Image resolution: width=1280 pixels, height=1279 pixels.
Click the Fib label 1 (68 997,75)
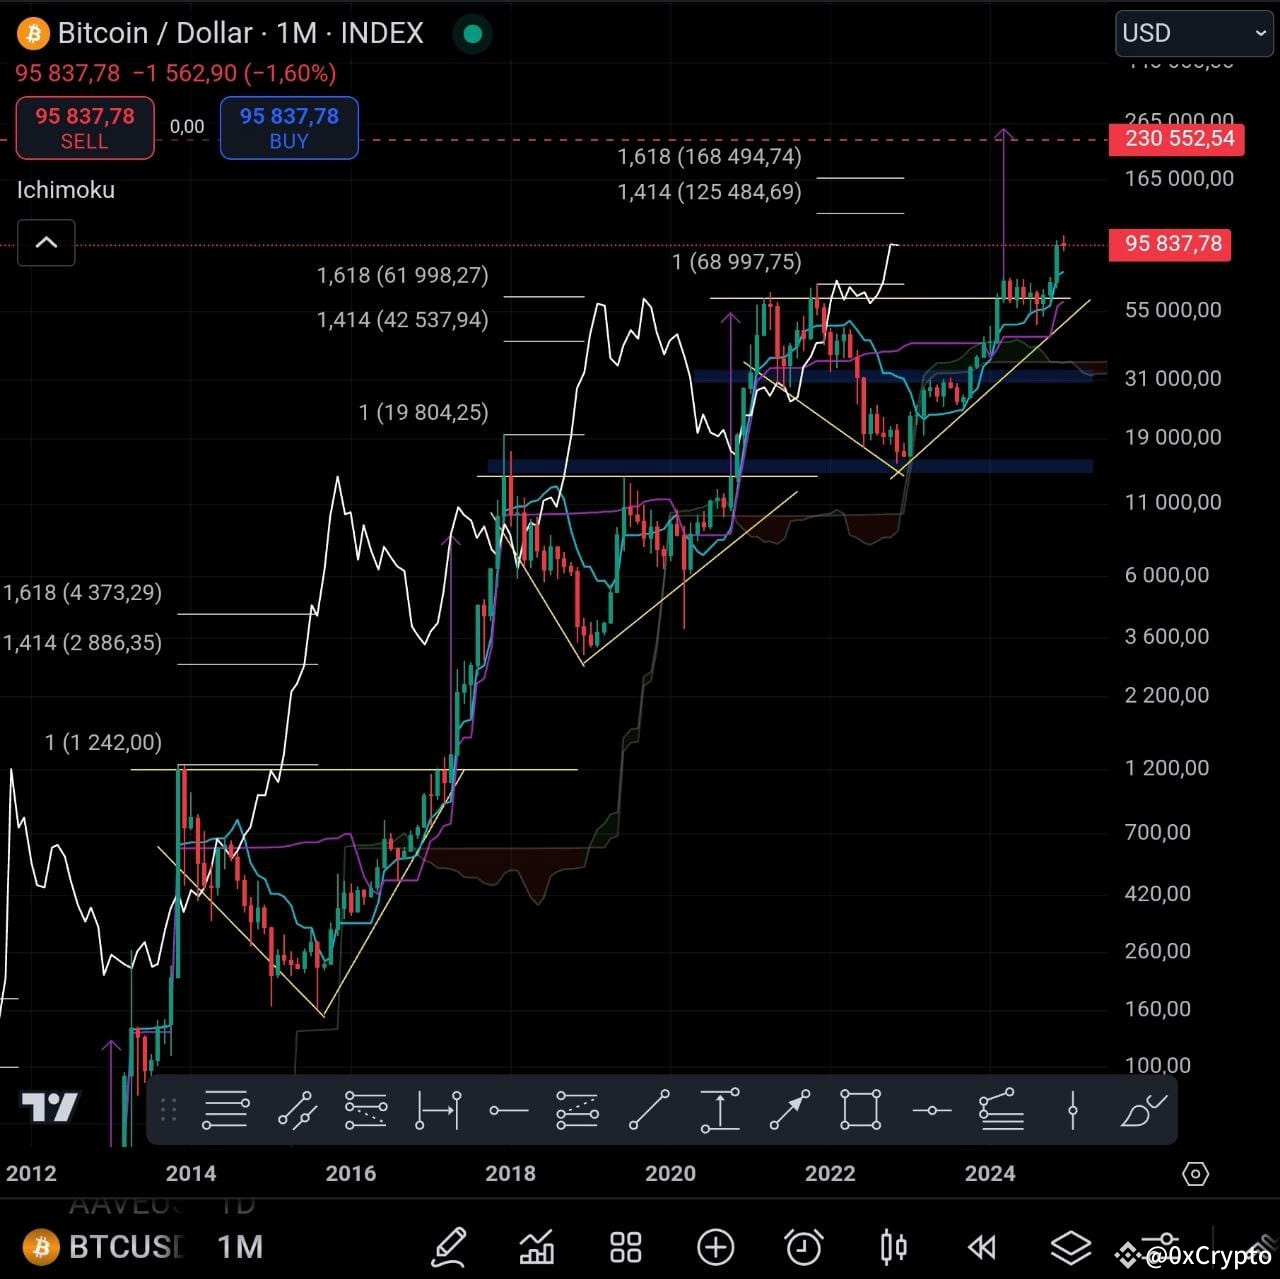click(737, 262)
